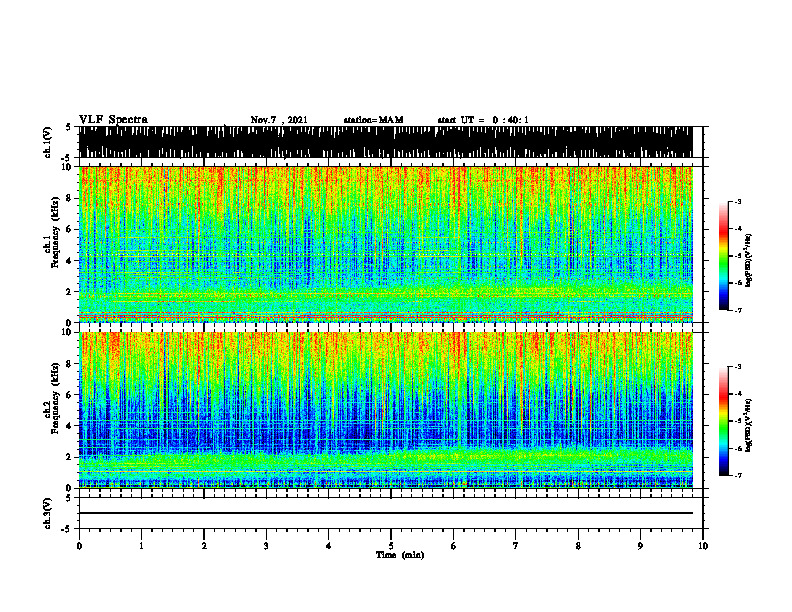Click the ch.2 spectrogram panel
This screenshot has width=792, height=612.
point(385,410)
